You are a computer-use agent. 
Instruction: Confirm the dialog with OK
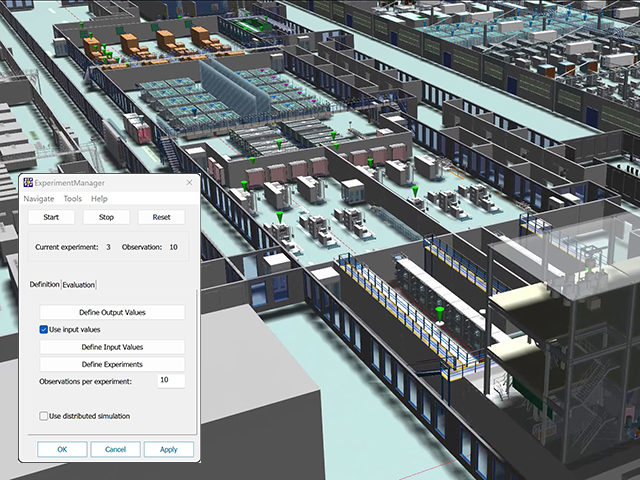tap(62, 450)
